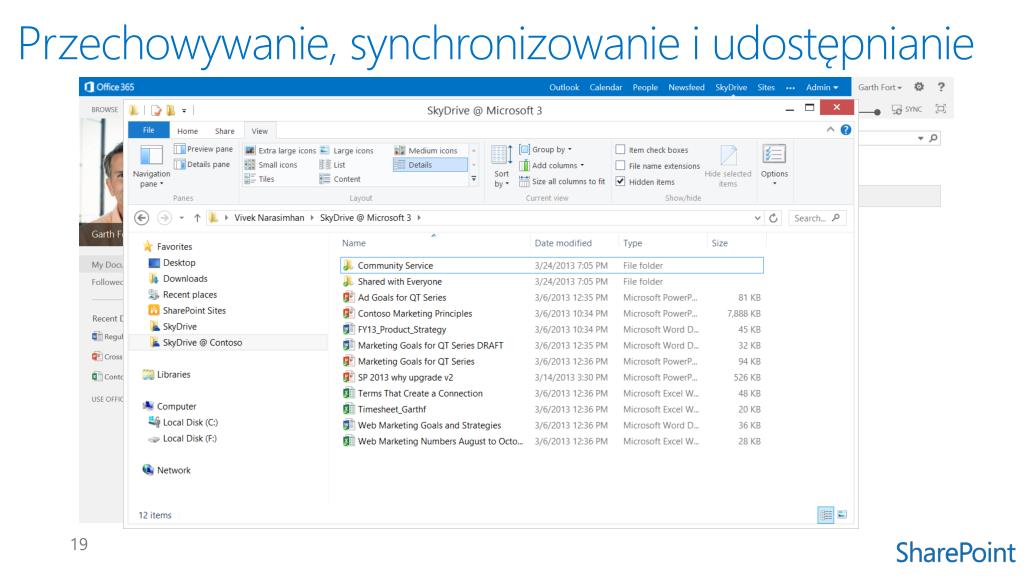Sort by the Name column header
1024x576 pixels.
coord(354,243)
